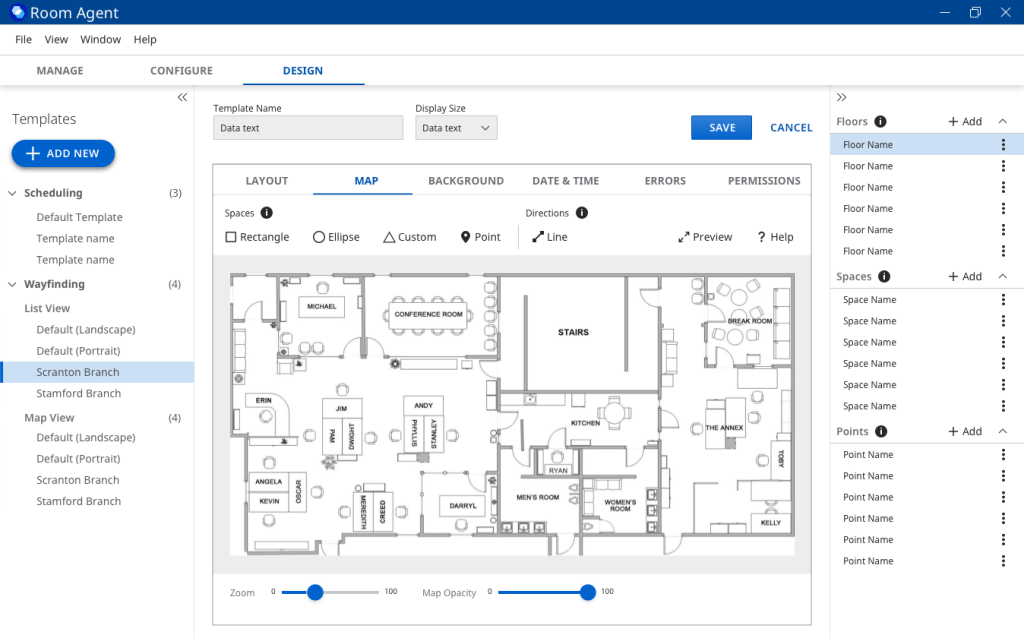This screenshot has height=638, width=1024.
Task: Open the CONFIGURE tab
Action: point(181,71)
